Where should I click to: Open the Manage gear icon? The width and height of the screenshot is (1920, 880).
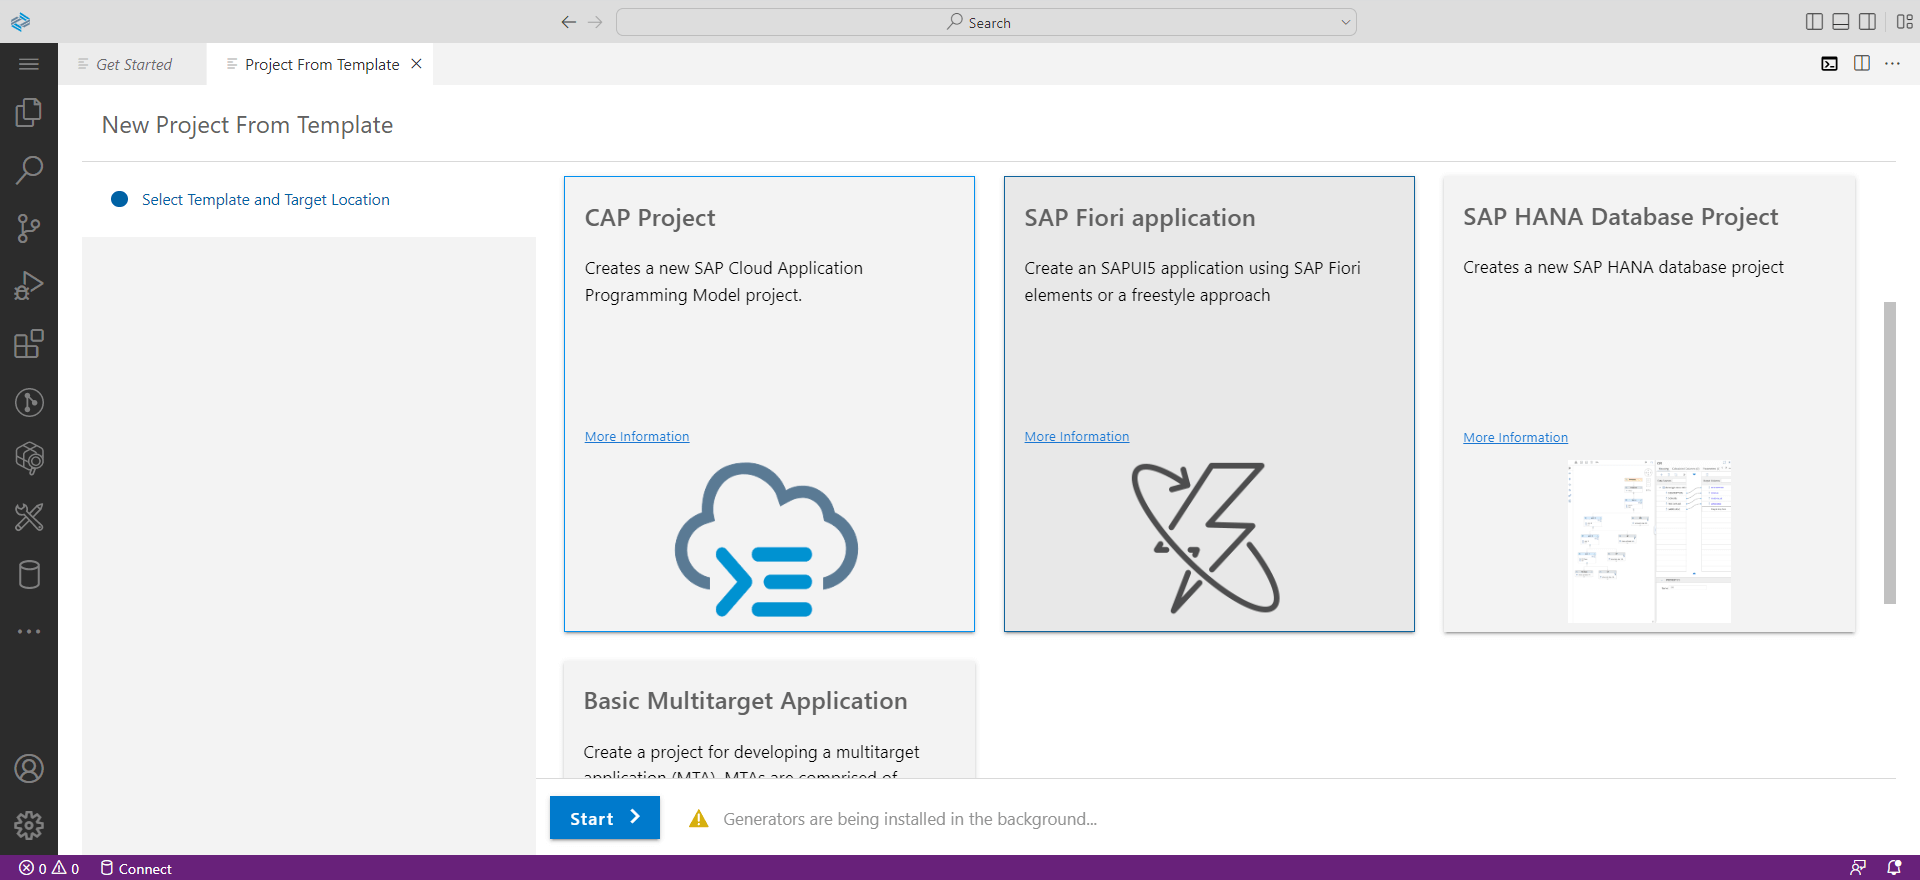(x=29, y=825)
